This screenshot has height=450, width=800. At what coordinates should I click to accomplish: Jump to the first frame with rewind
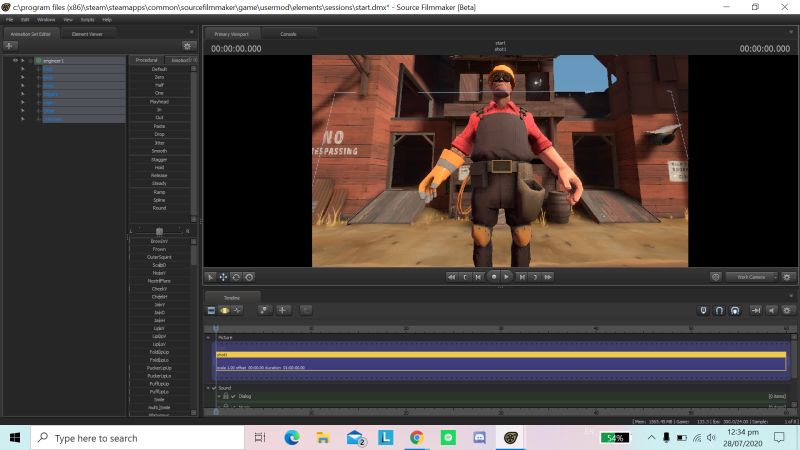(452, 277)
